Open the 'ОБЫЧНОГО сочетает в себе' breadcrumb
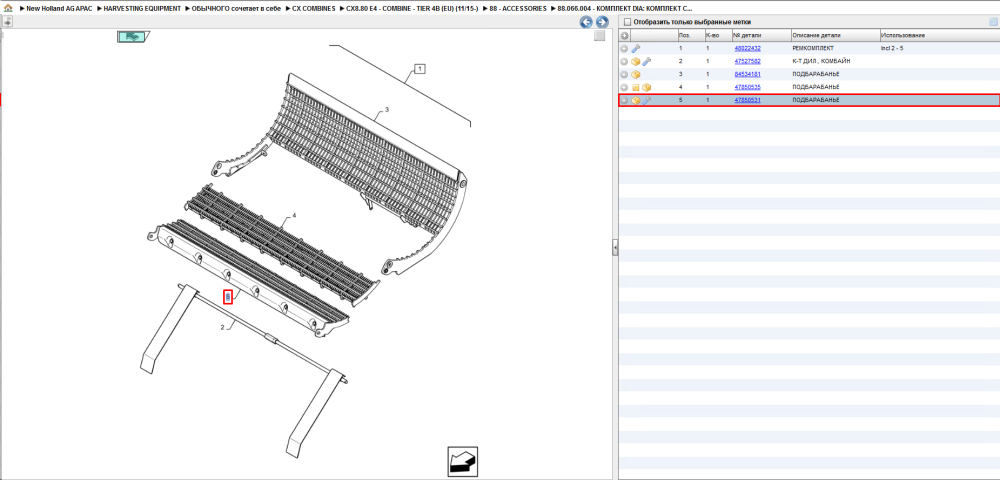The width and height of the screenshot is (1000, 480). coord(237,9)
